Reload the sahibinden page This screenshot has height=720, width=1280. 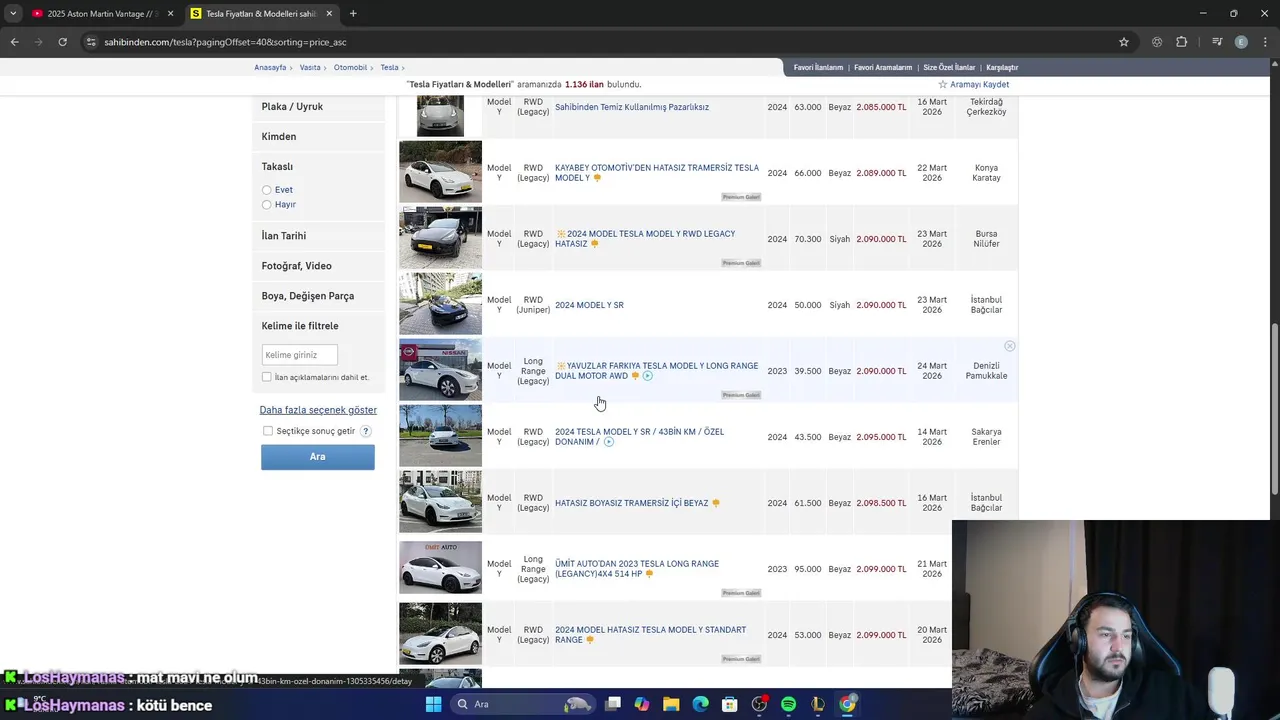pyautogui.click(x=62, y=42)
